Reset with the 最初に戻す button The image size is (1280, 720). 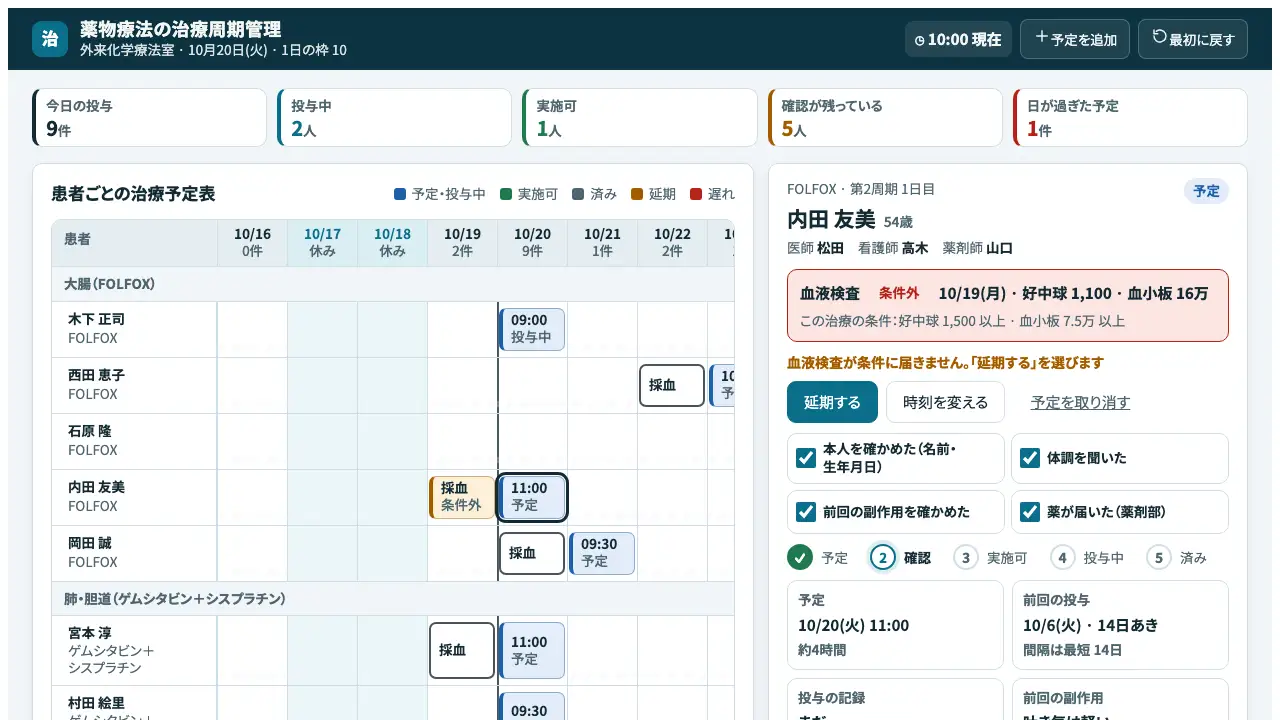(1193, 39)
